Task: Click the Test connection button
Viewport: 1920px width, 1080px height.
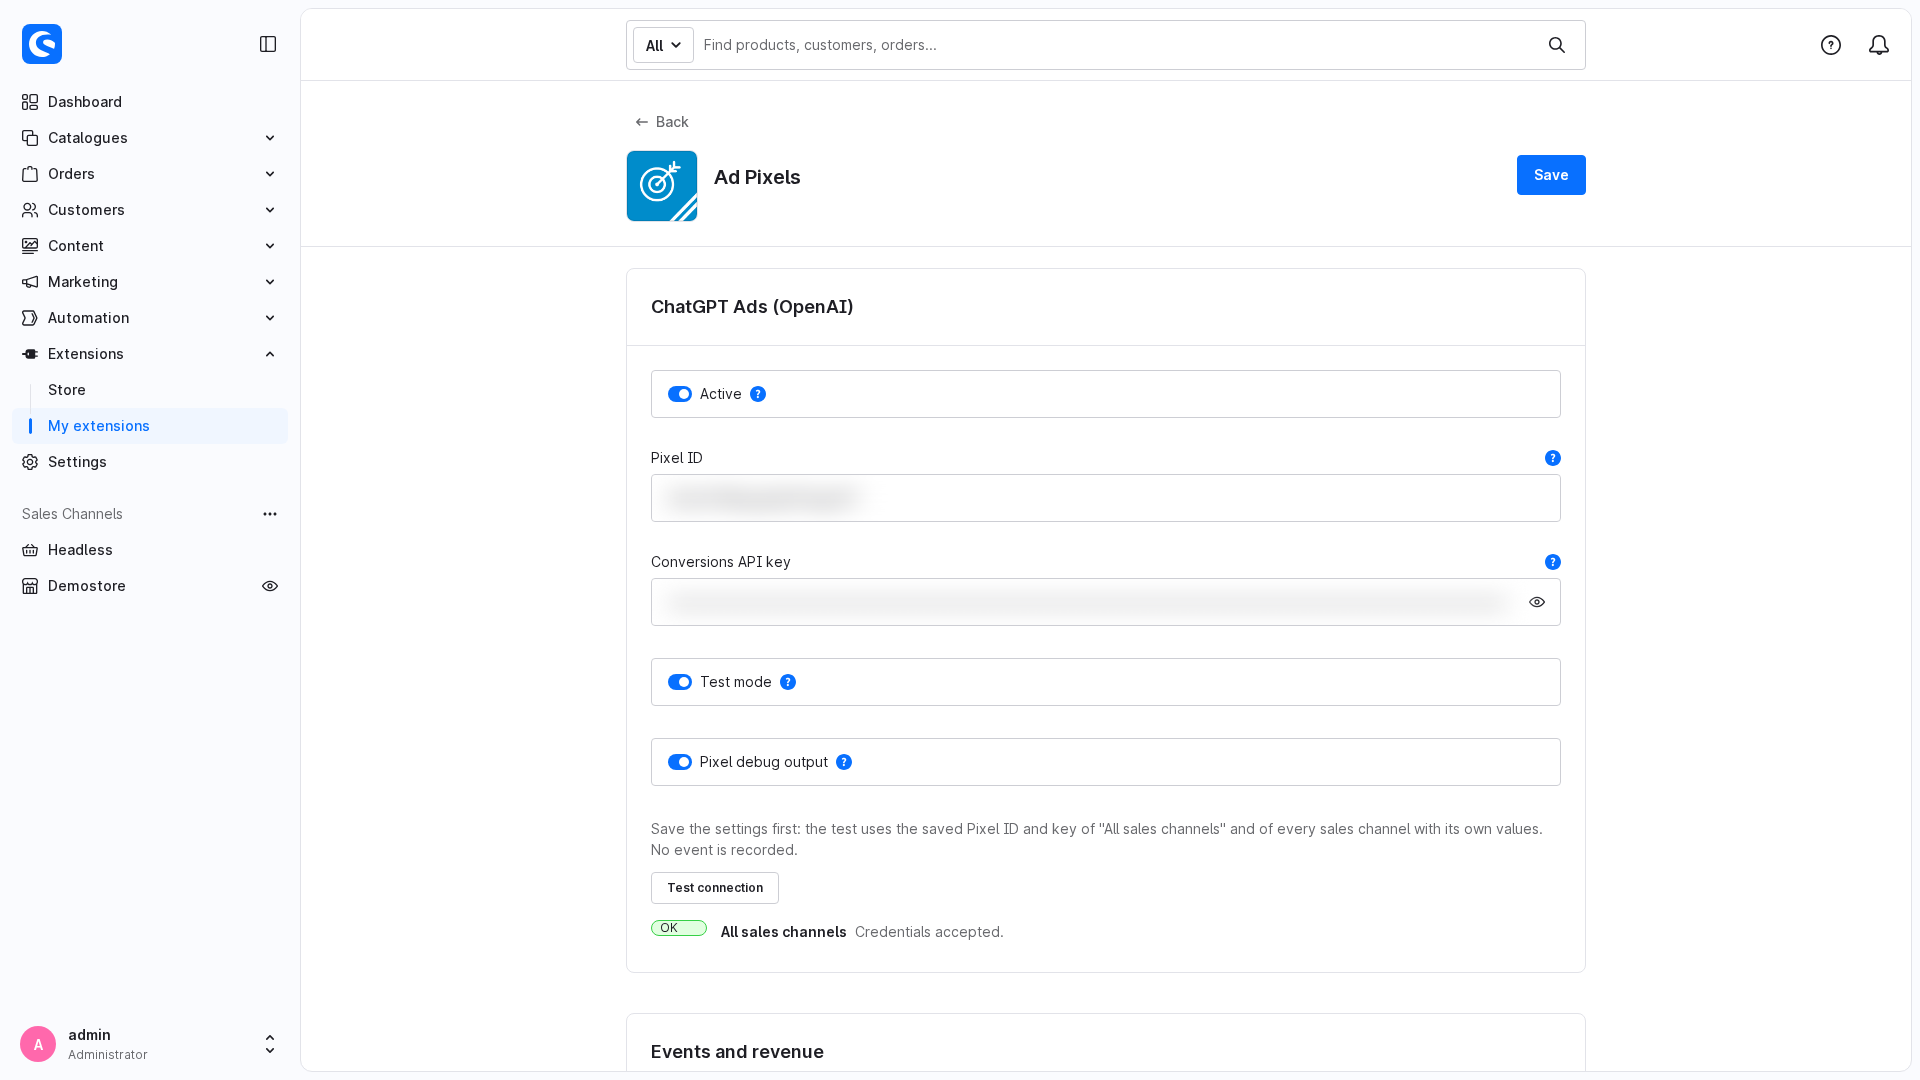Action: (715, 888)
